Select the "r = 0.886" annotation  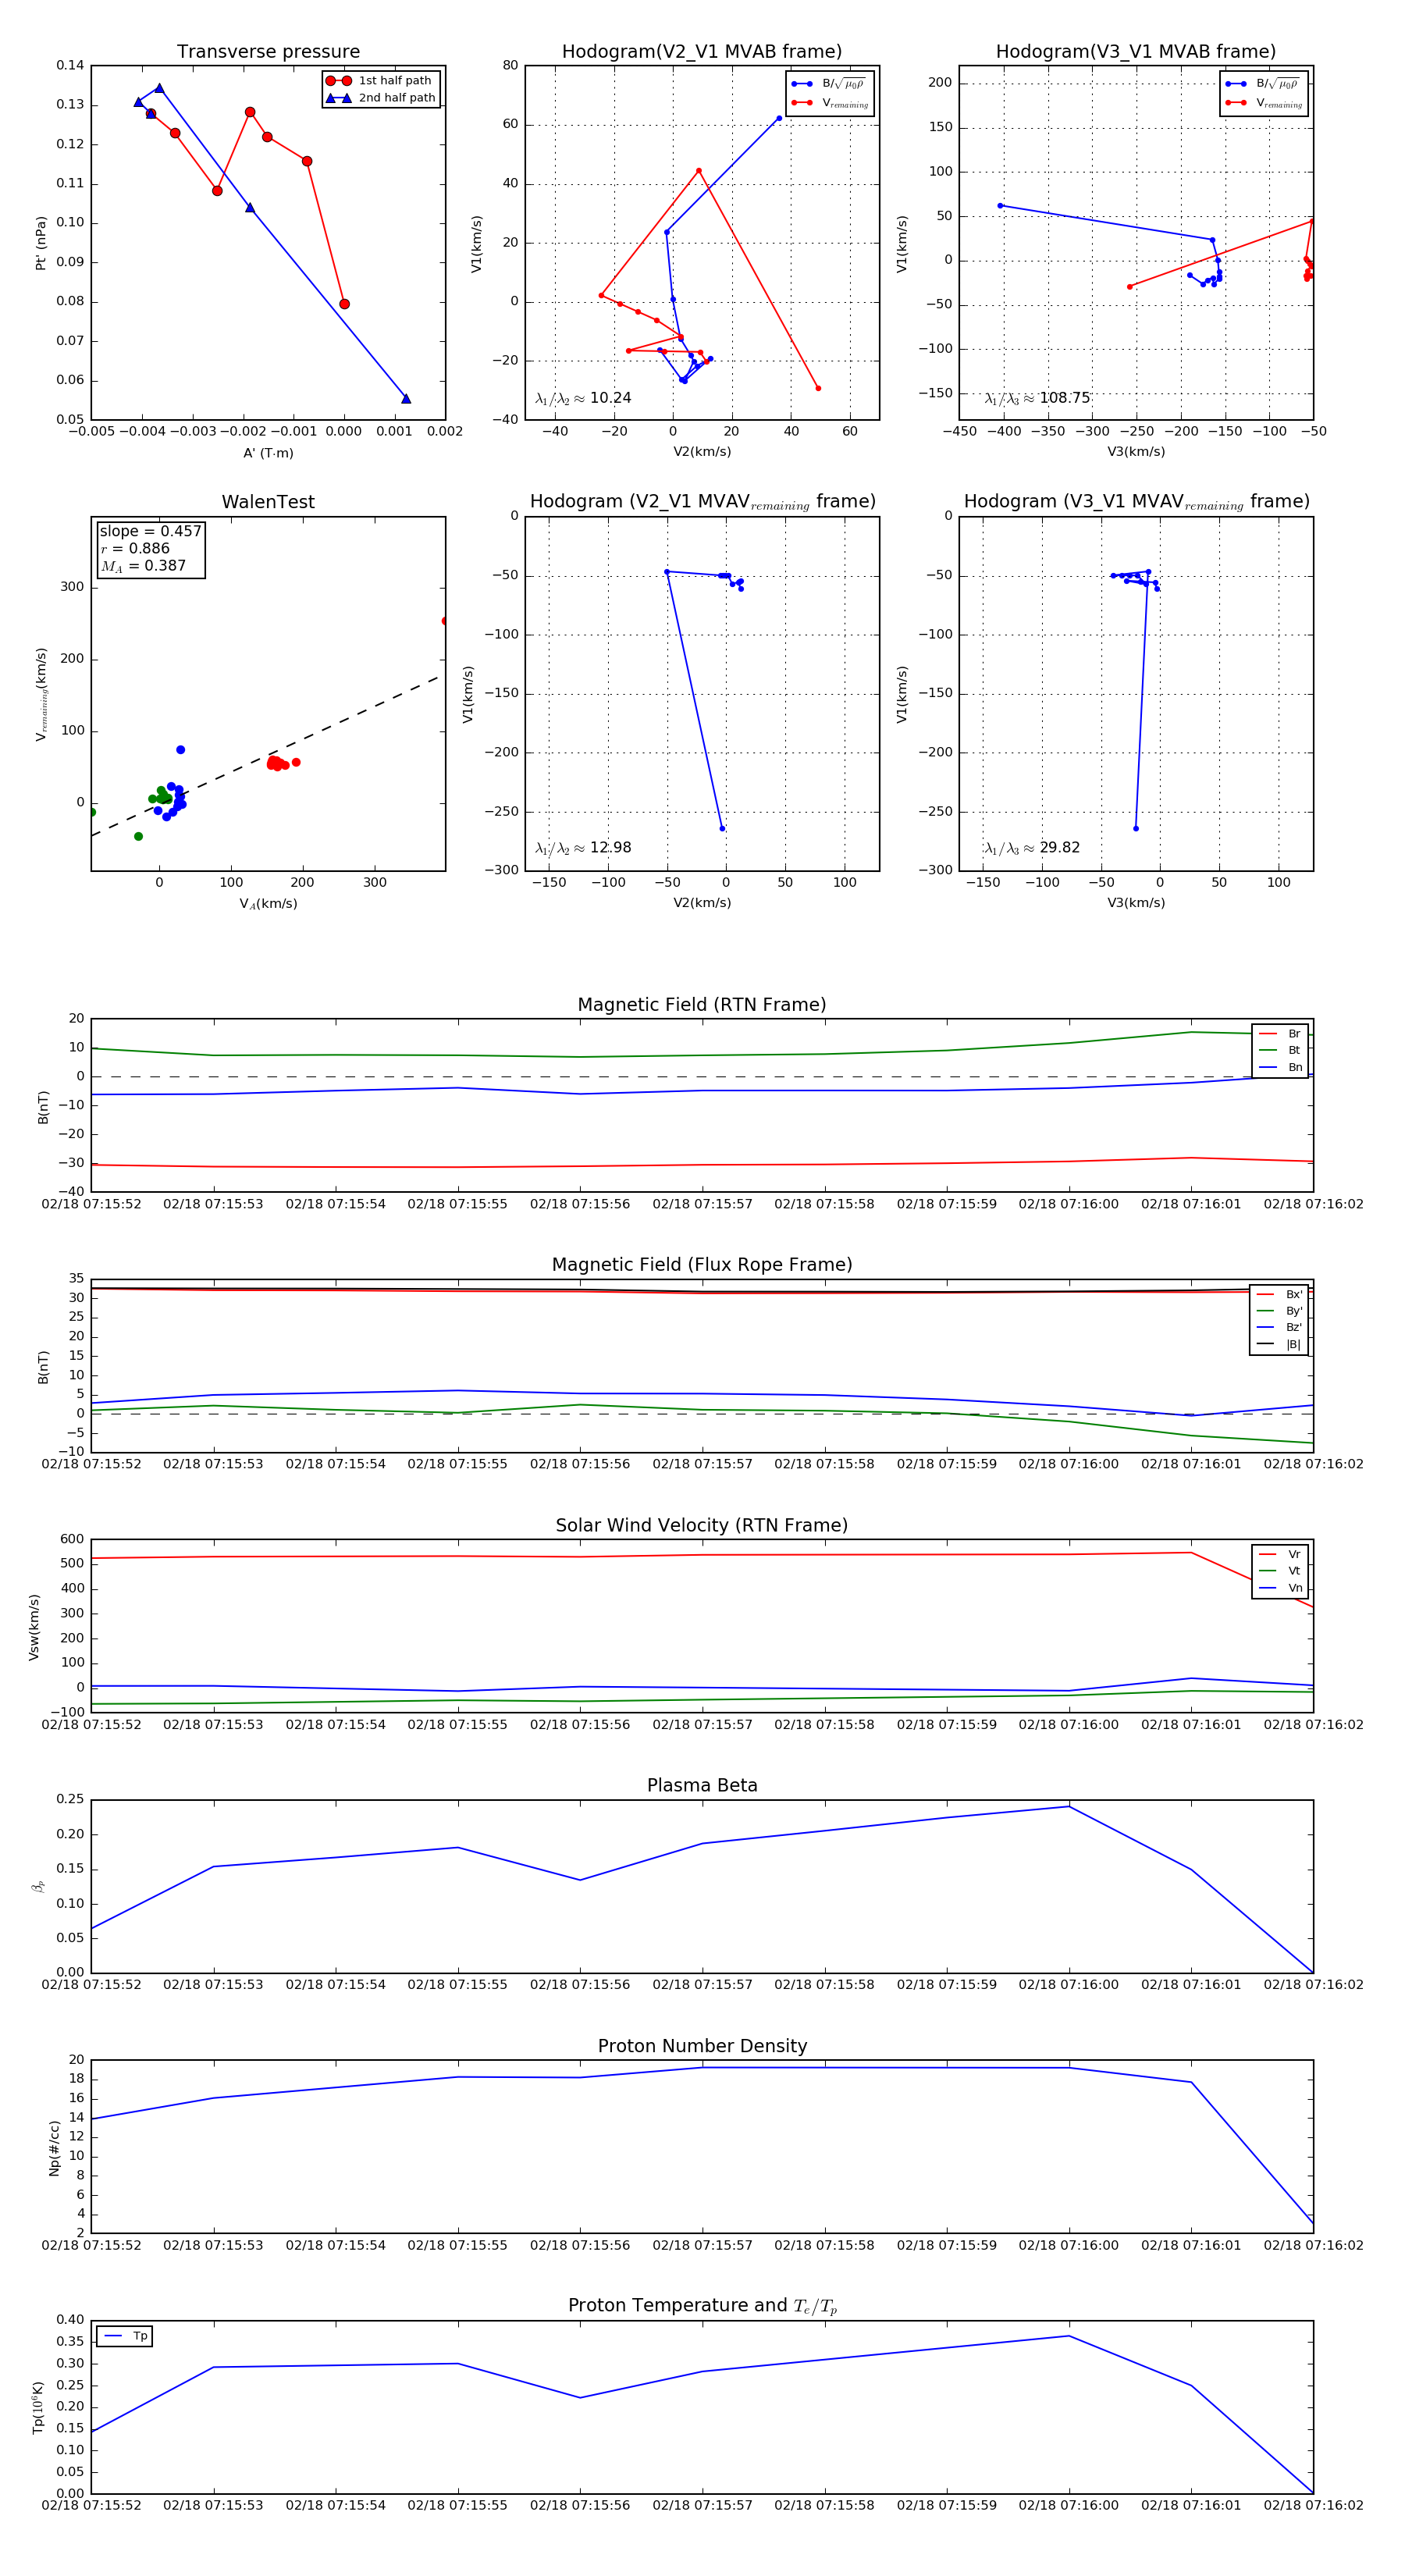point(135,548)
